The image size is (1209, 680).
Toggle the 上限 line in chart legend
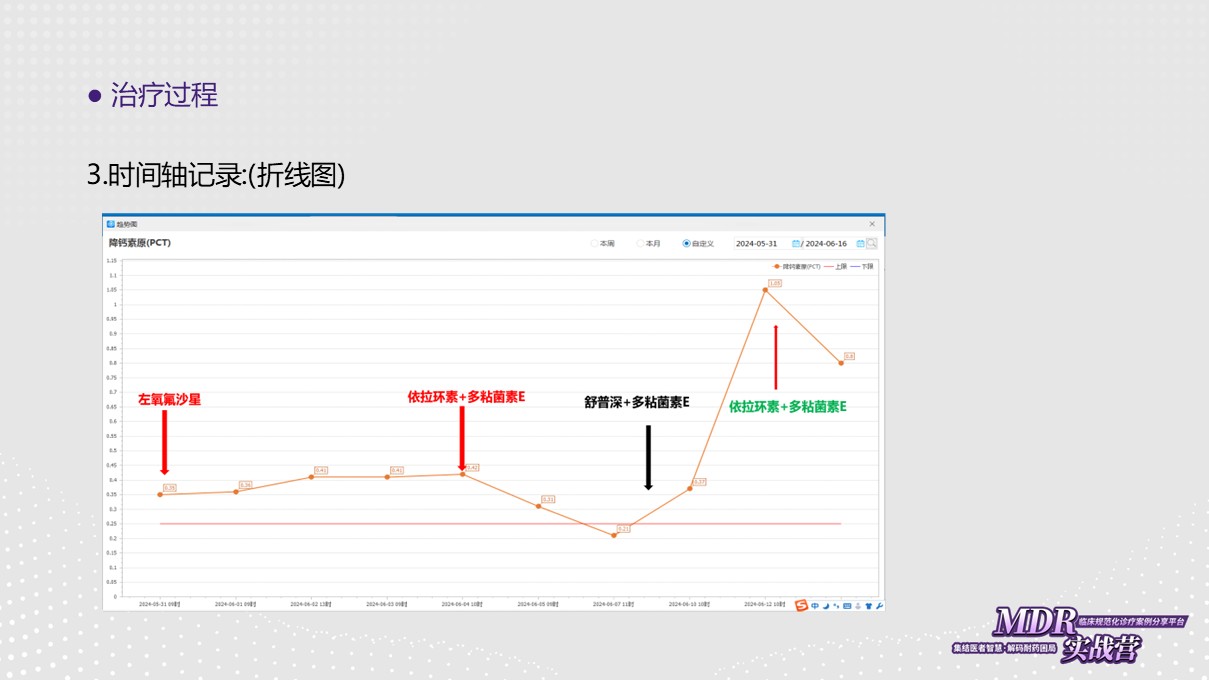836,267
